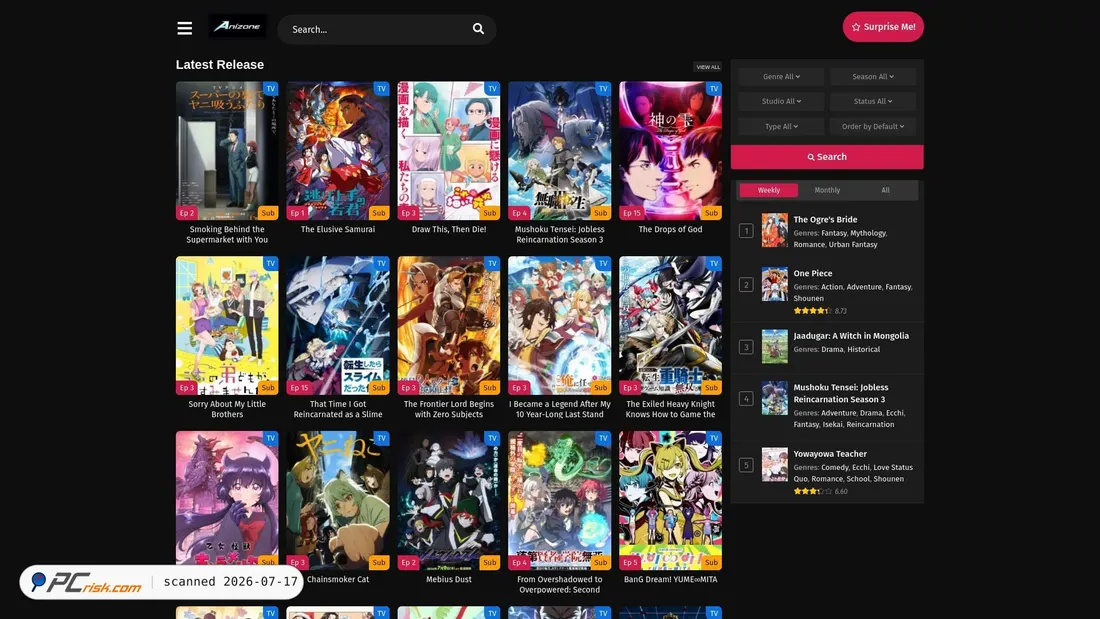Click TV badge on The Elusive Samurai
1100x619 pixels.
(381, 88)
